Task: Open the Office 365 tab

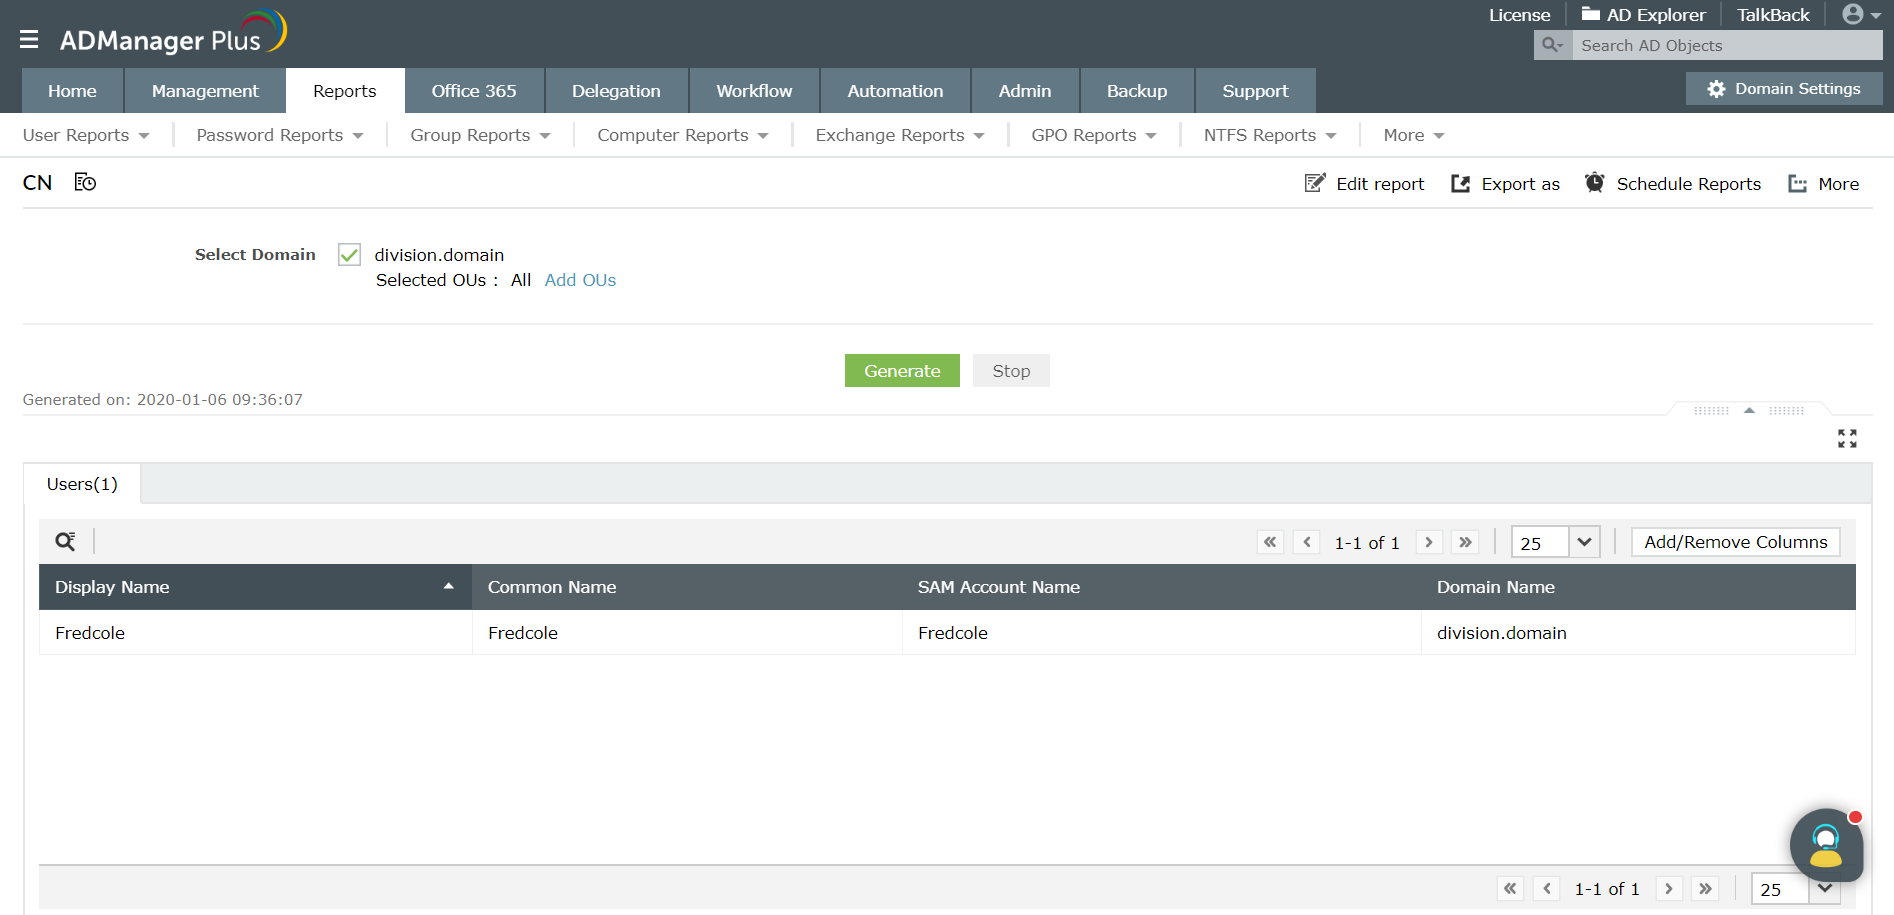Action: click(474, 90)
